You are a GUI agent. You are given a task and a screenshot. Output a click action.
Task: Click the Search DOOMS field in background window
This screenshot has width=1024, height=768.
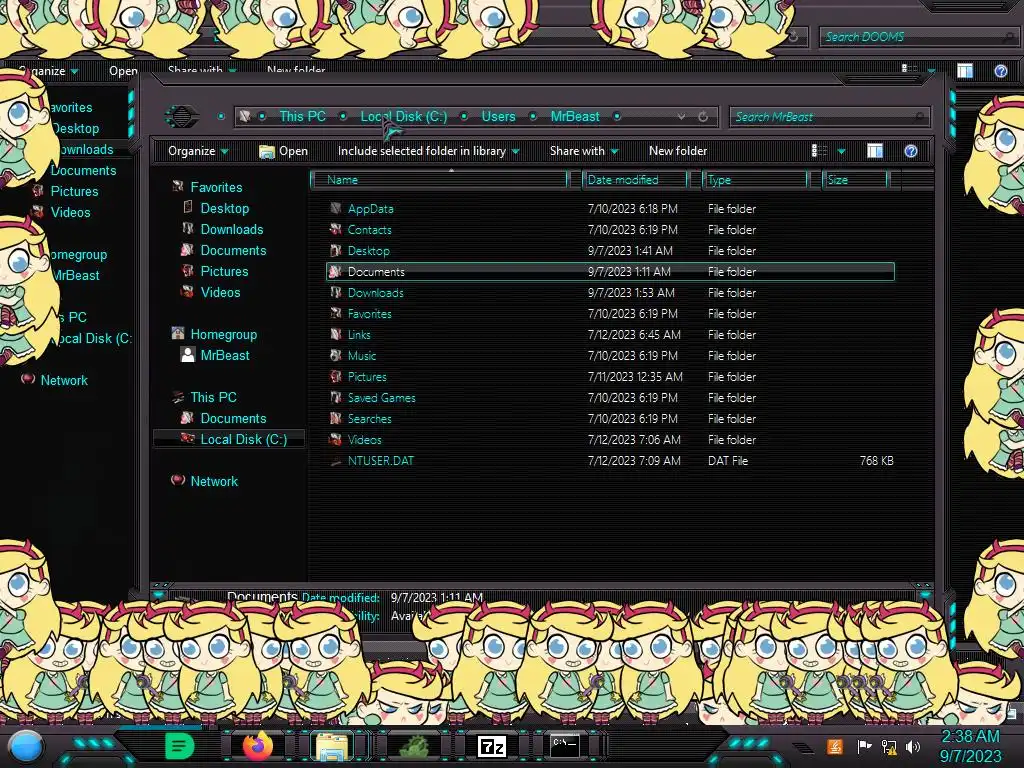pos(918,37)
